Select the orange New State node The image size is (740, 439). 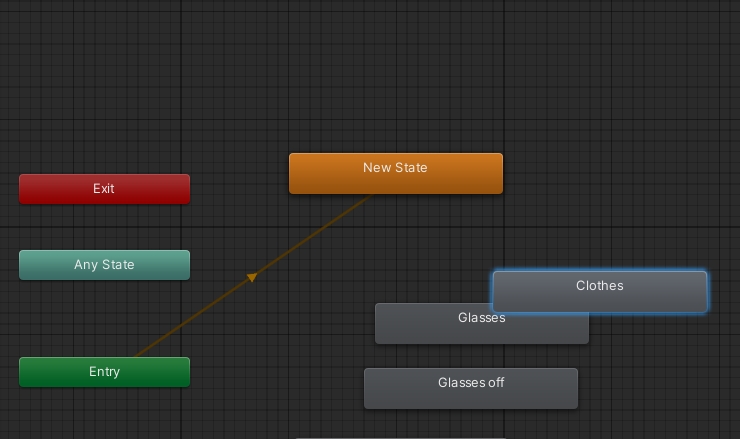click(395, 173)
